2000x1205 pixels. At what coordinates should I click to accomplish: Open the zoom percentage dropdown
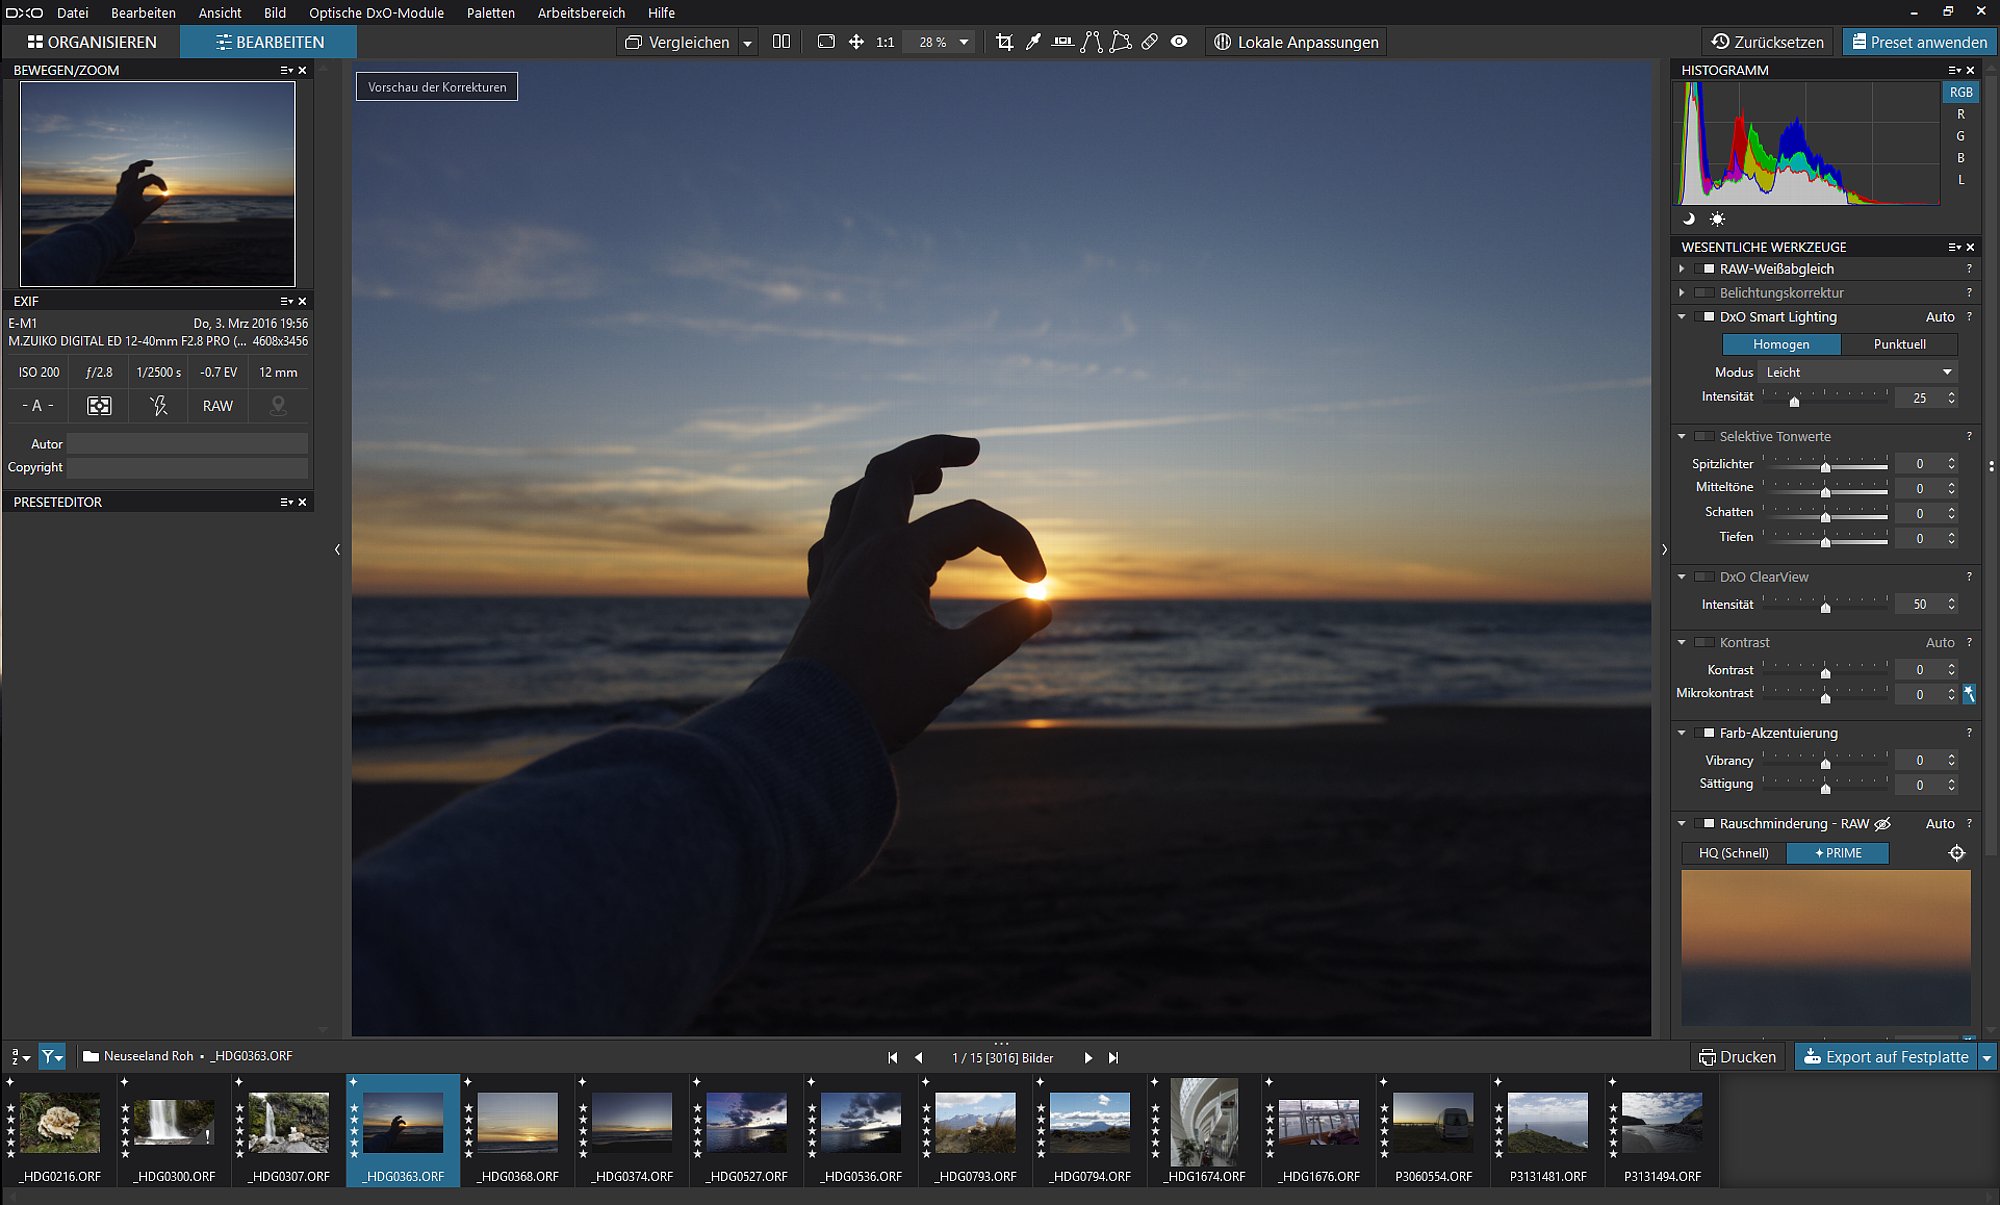click(964, 42)
